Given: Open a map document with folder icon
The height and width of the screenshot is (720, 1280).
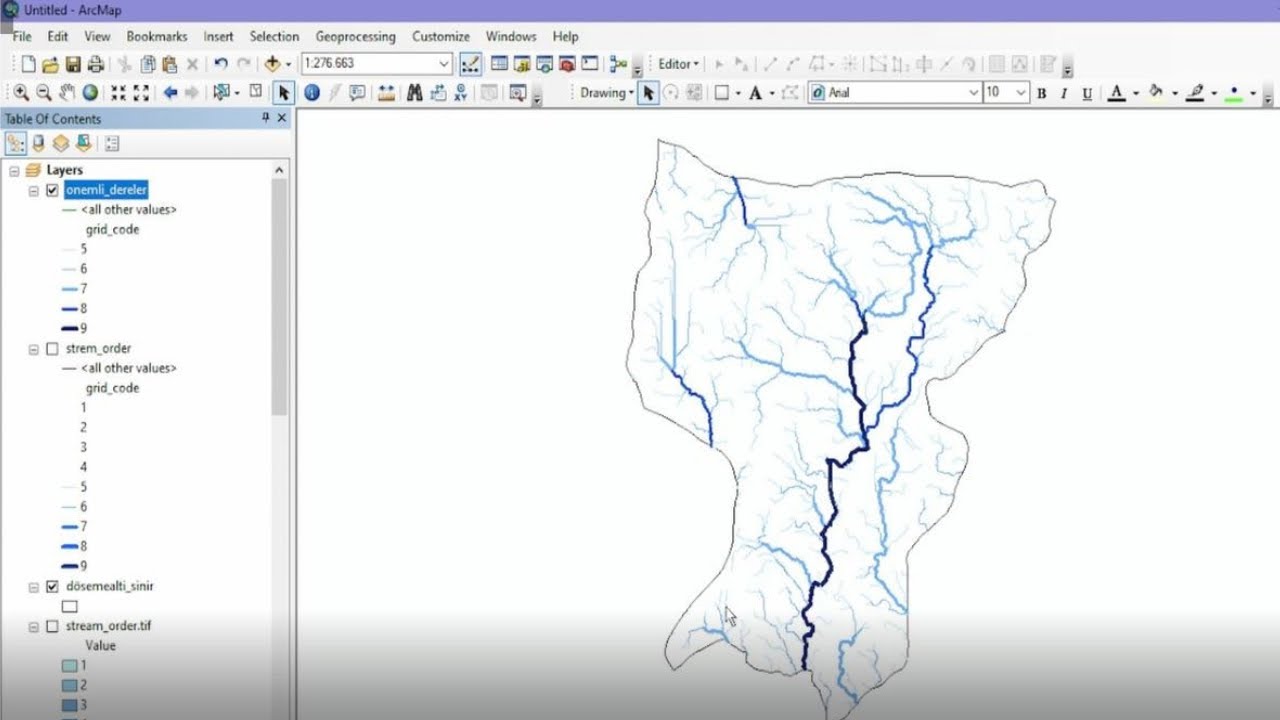Looking at the screenshot, I should tap(50, 64).
